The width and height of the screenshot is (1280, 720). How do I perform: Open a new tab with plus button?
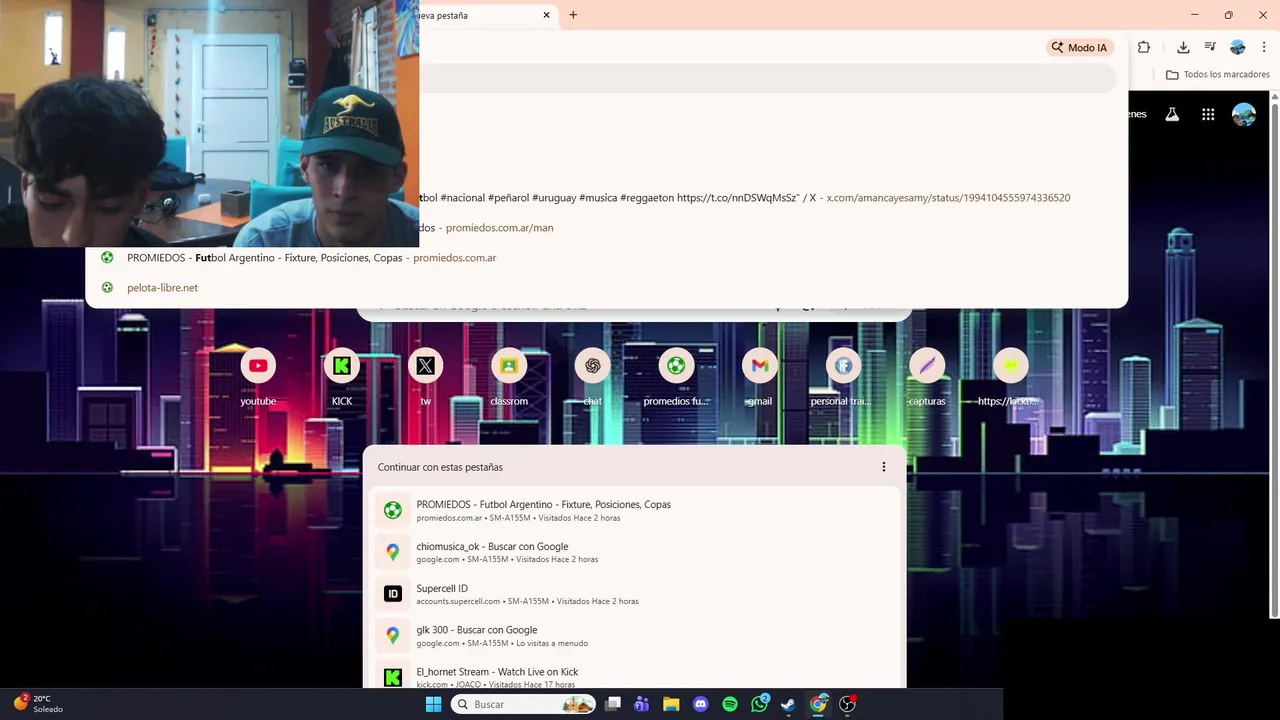point(573,15)
